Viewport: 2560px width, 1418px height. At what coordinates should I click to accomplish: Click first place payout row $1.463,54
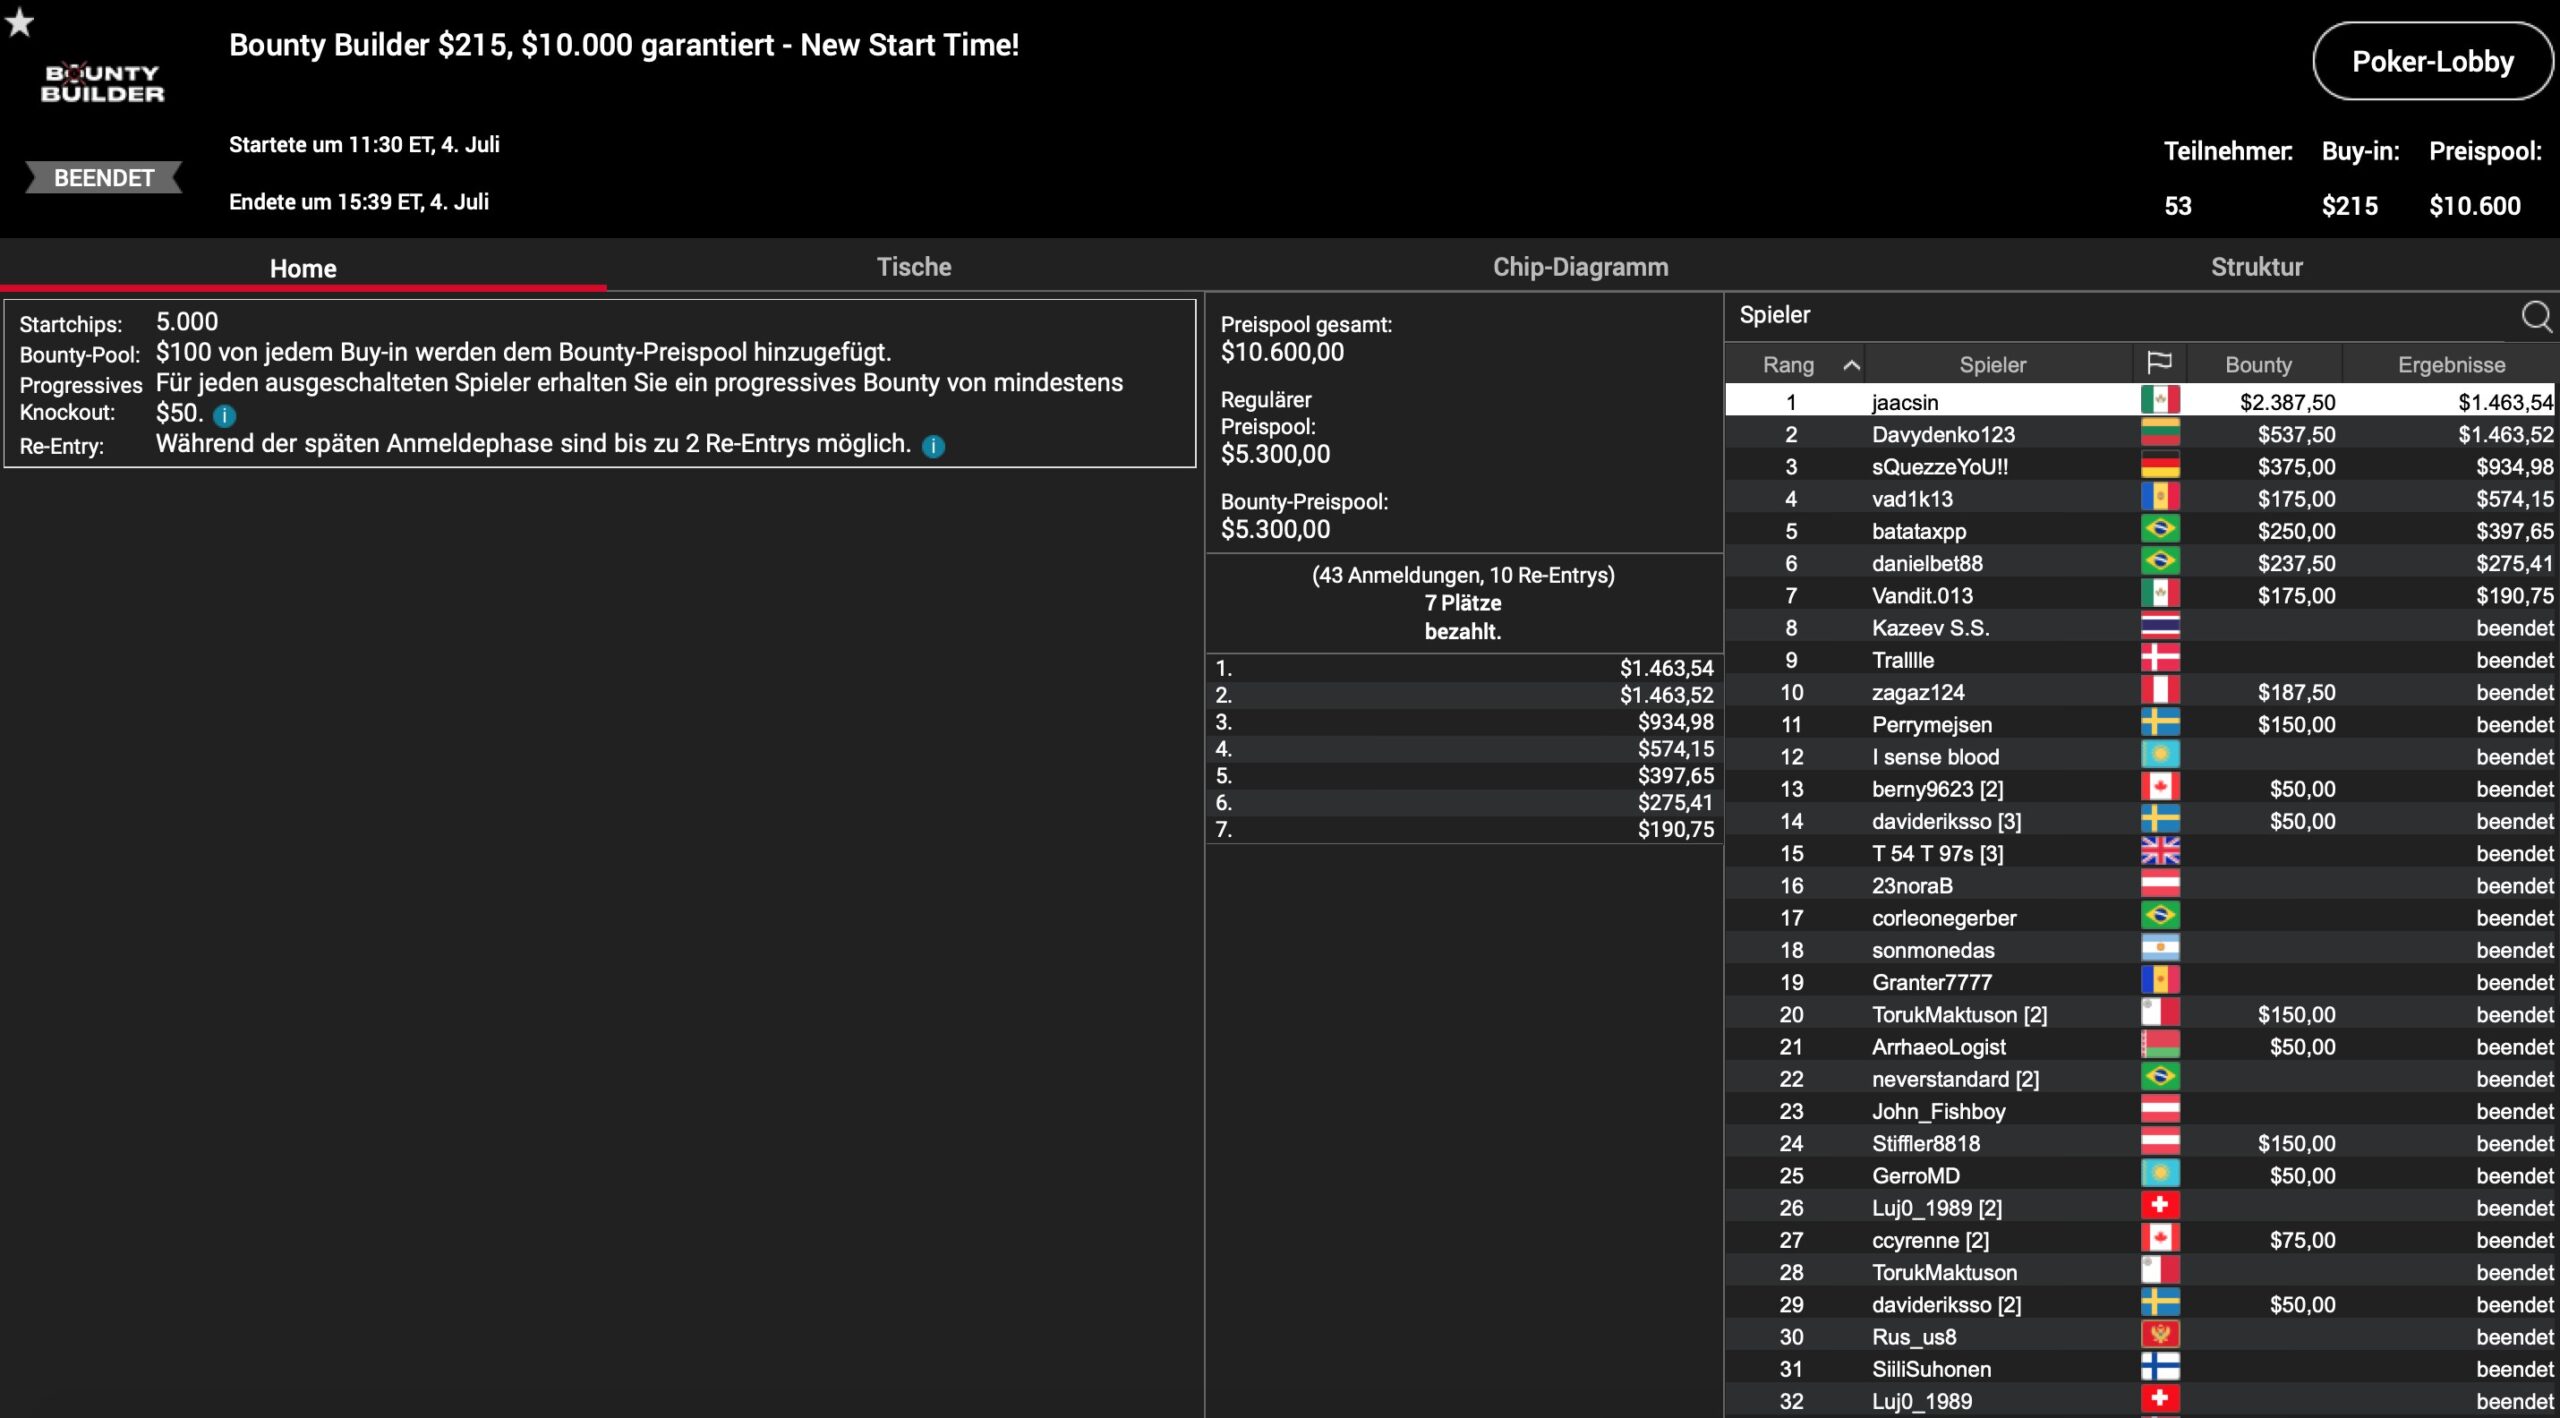point(1464,668)
